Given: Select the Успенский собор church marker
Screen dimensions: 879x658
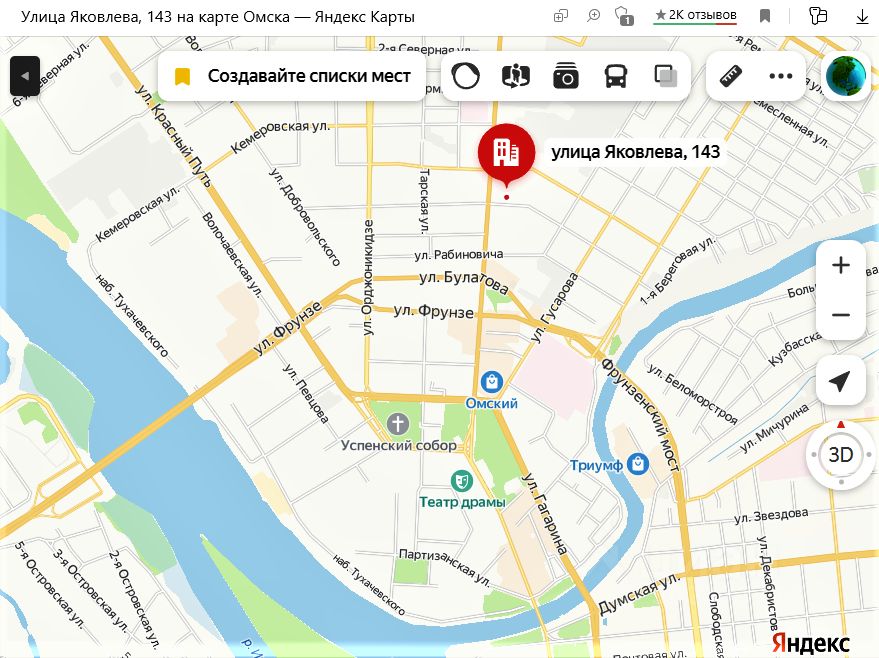Looking at the screenshot, I should coord(397,423).
